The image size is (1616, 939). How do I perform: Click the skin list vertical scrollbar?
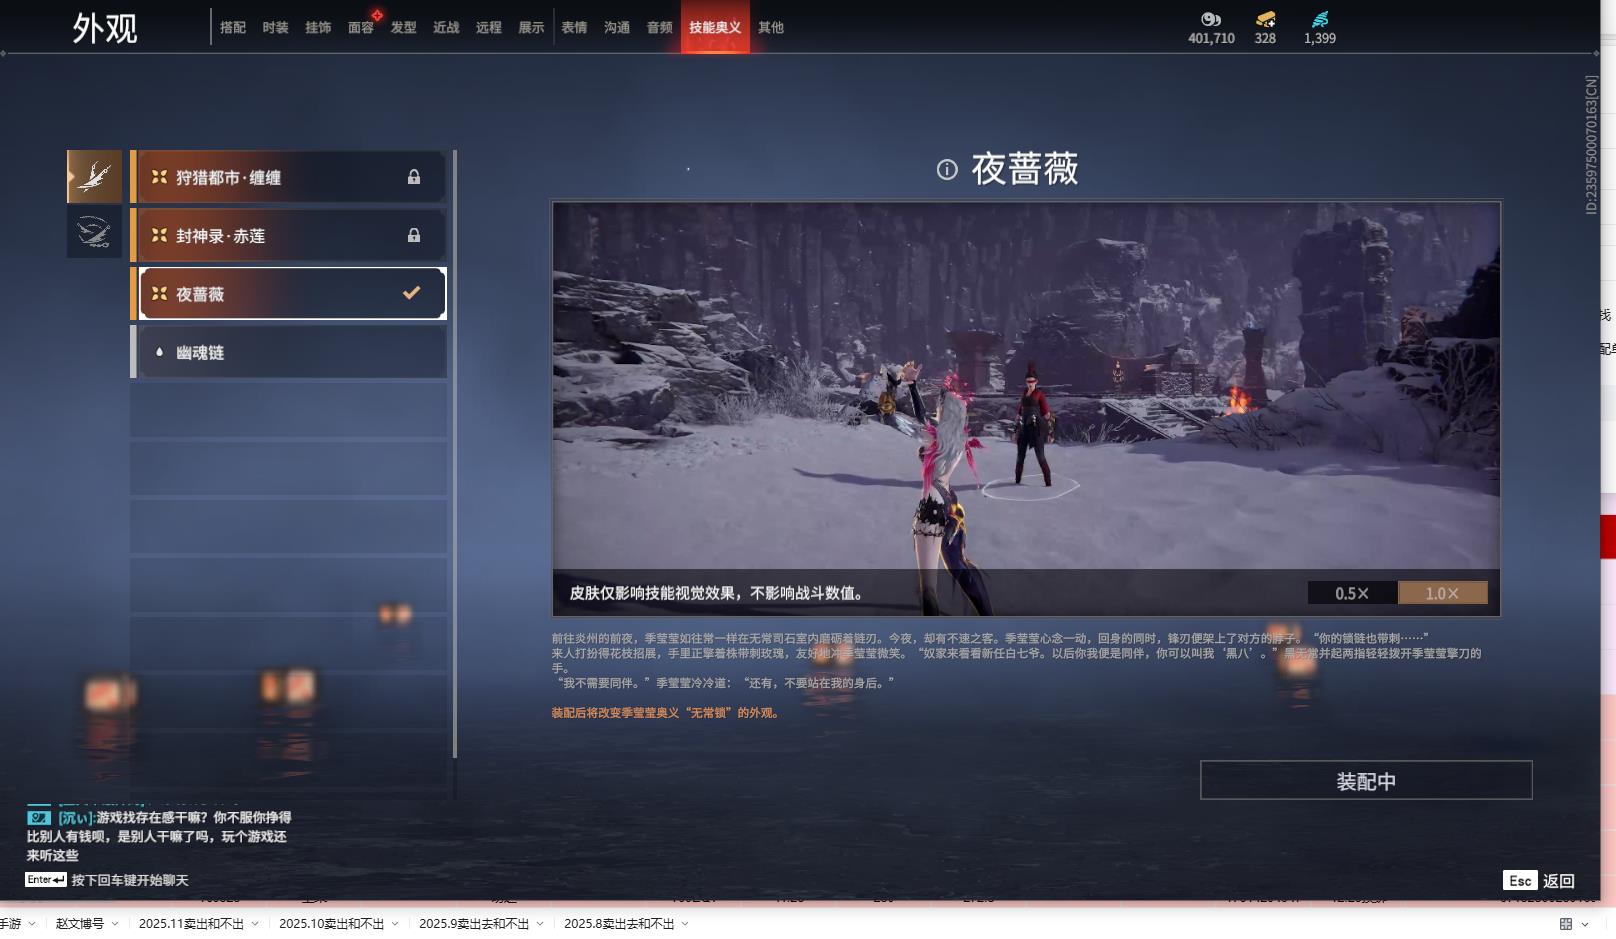(455, 454)
